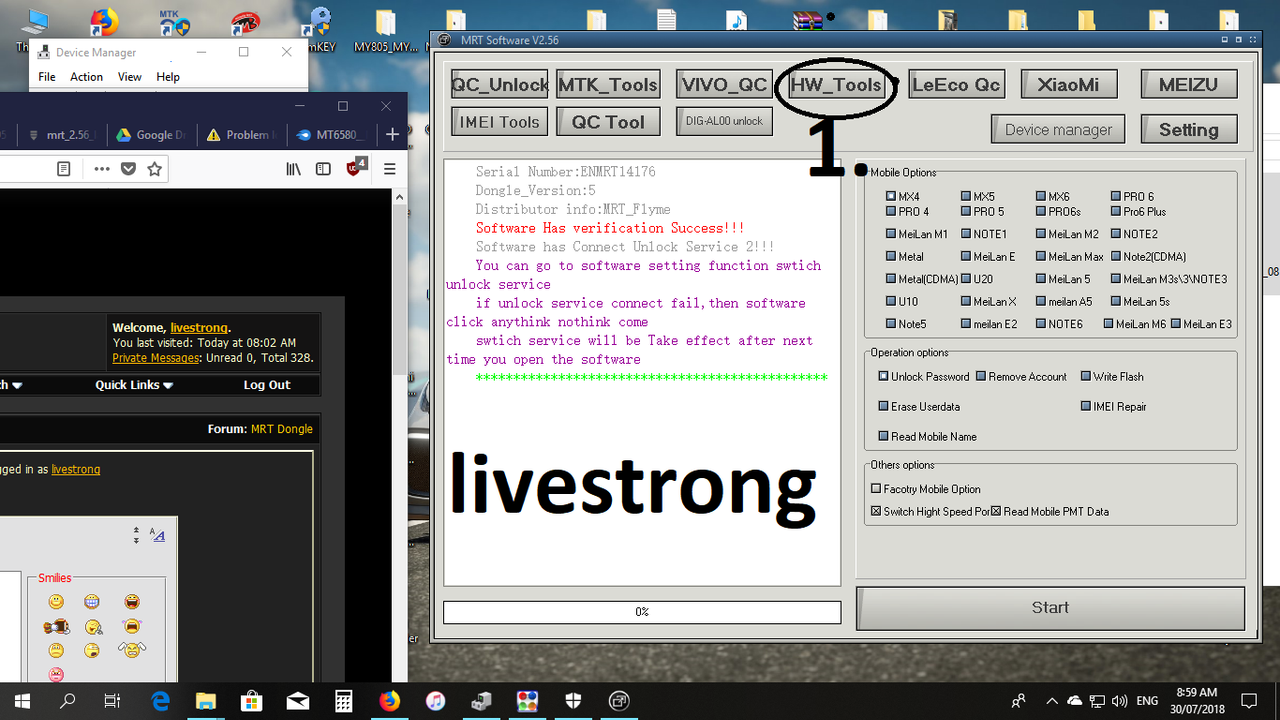Click DIG-AL00 unlock button

click(724, 121)
